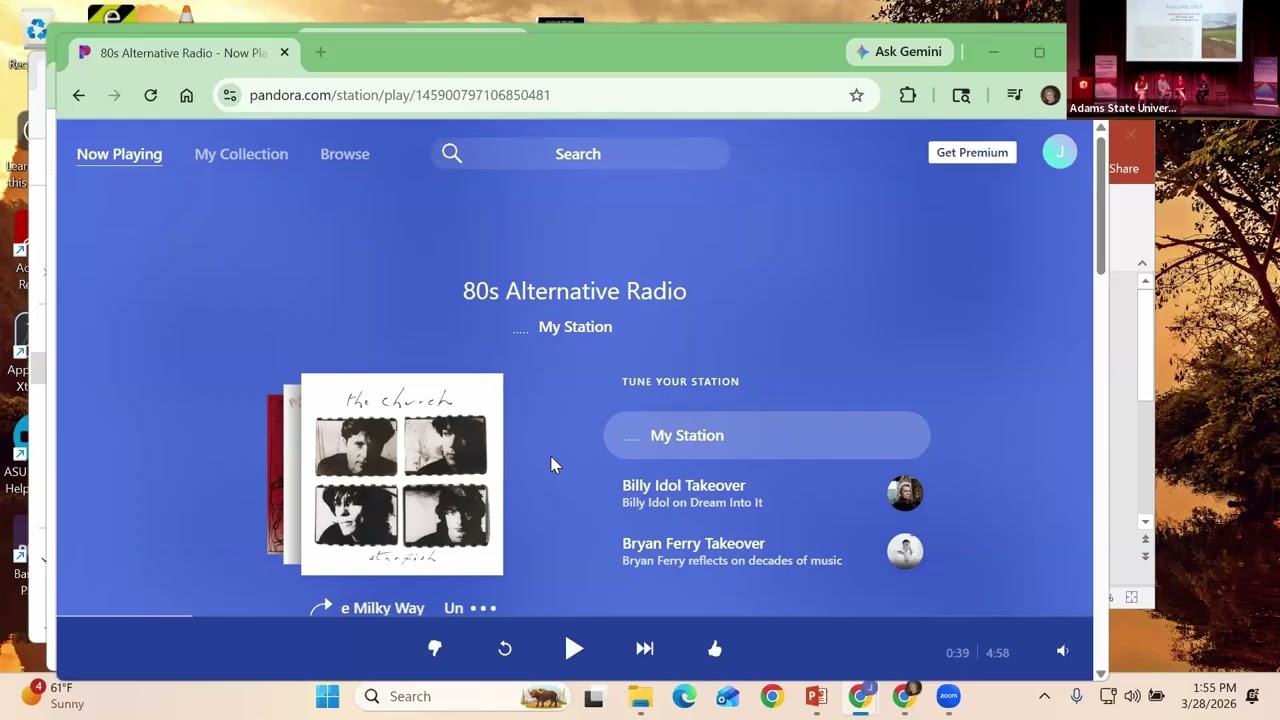Open the Windows Start menu
The width and height of the screenshot is (1280, 720).
[x=327, y=696]
